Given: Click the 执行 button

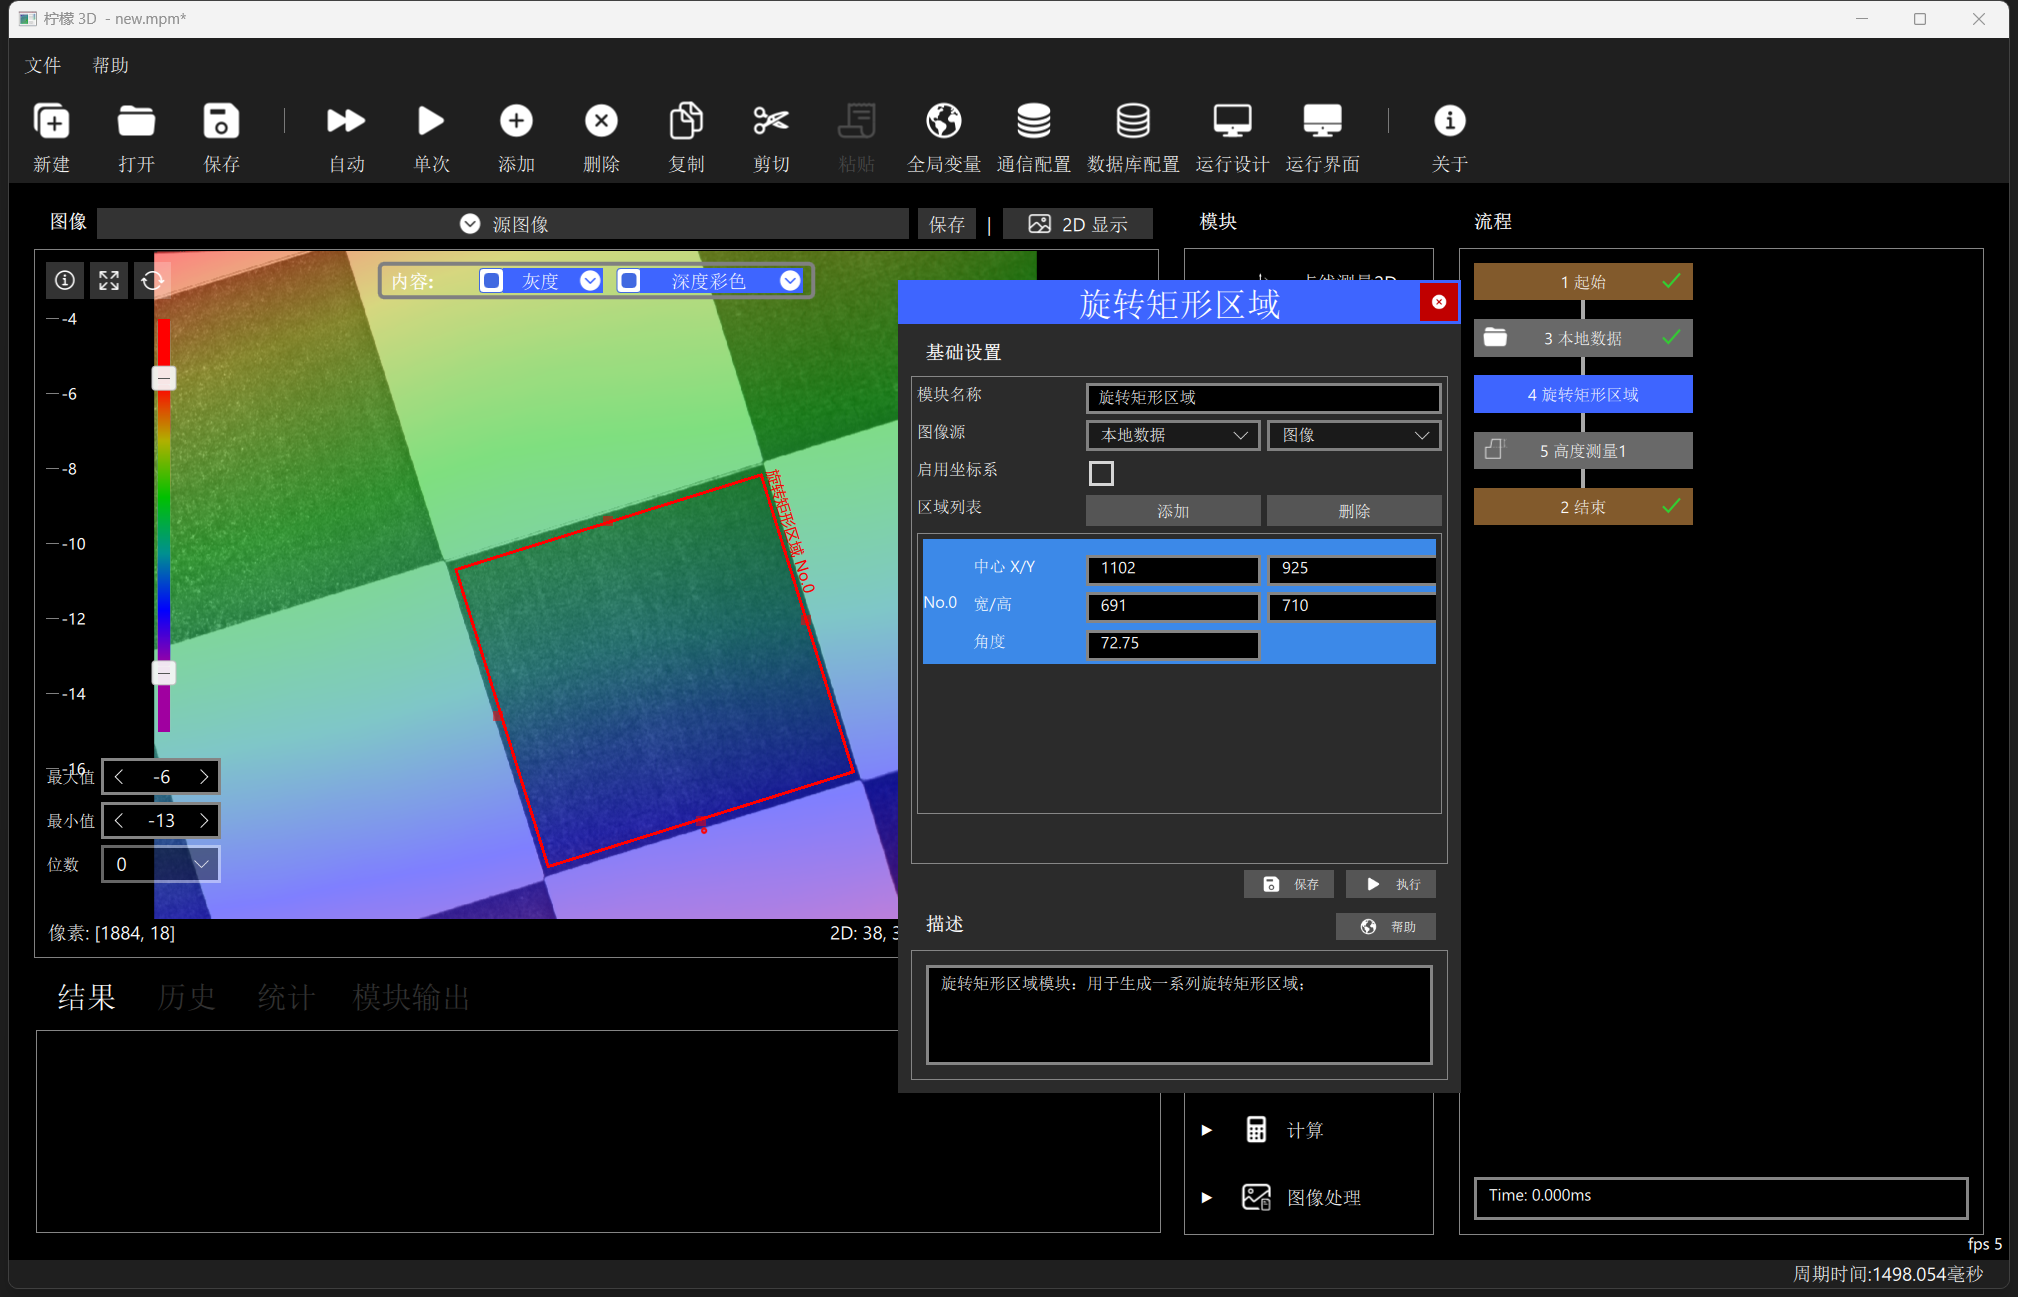Looking at the screenshot, I should point(1391,884).
